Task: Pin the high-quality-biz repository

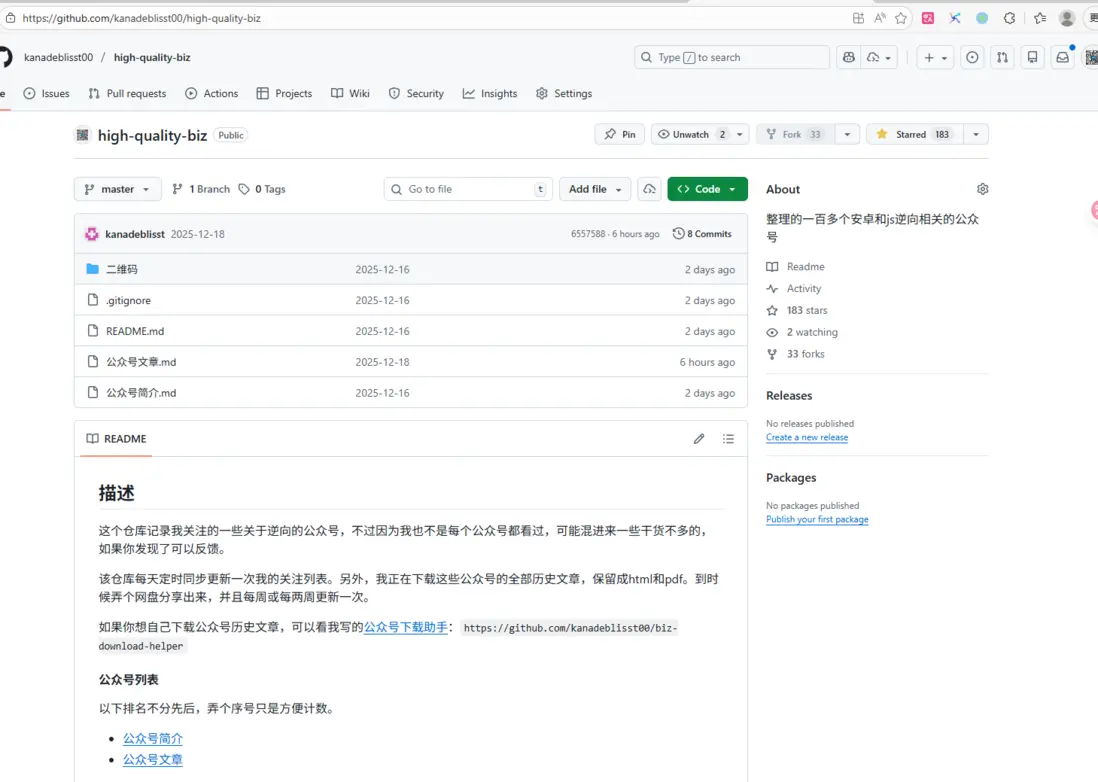Action: (620, 134)
